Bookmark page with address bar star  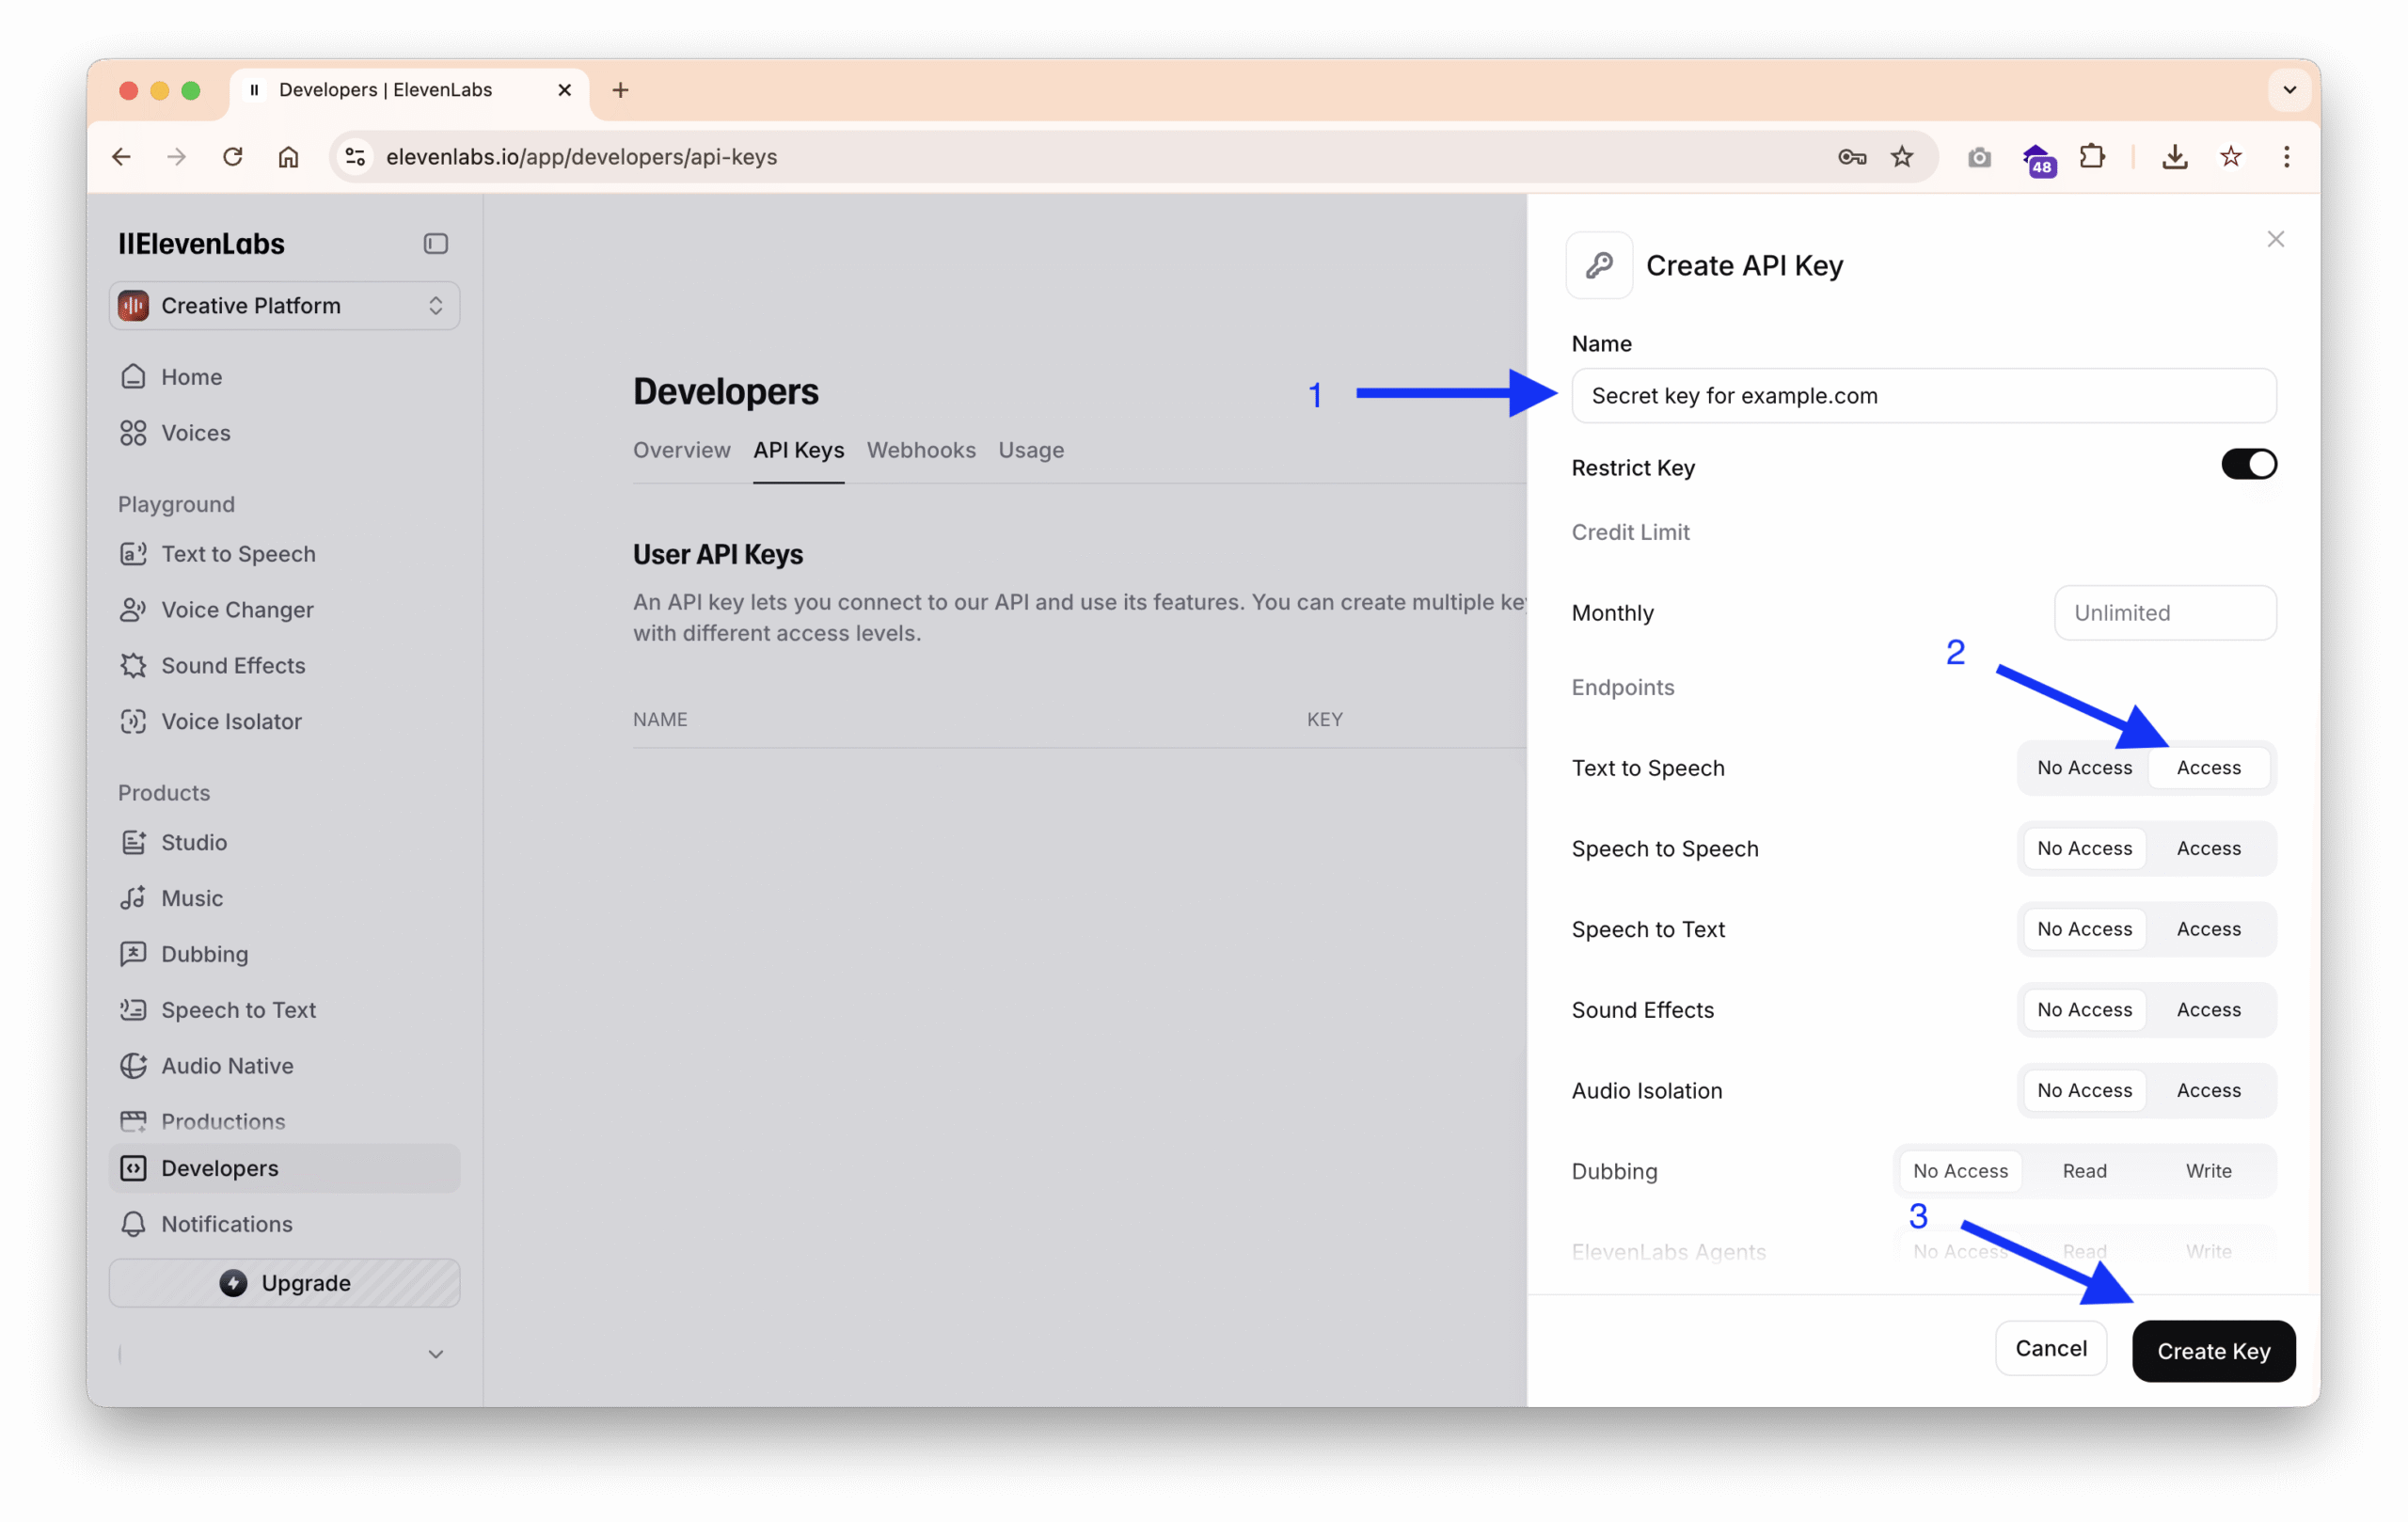pos(1901,157)
